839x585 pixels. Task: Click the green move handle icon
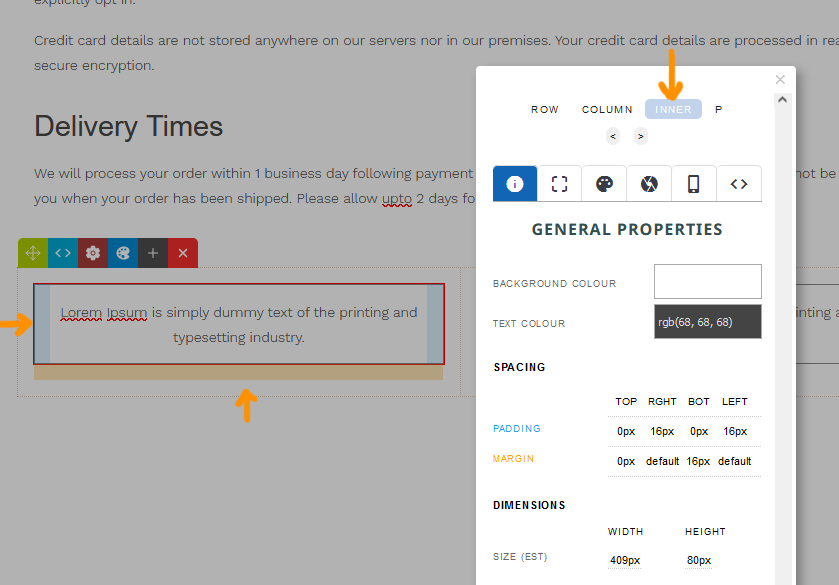(x=32, y=253)
